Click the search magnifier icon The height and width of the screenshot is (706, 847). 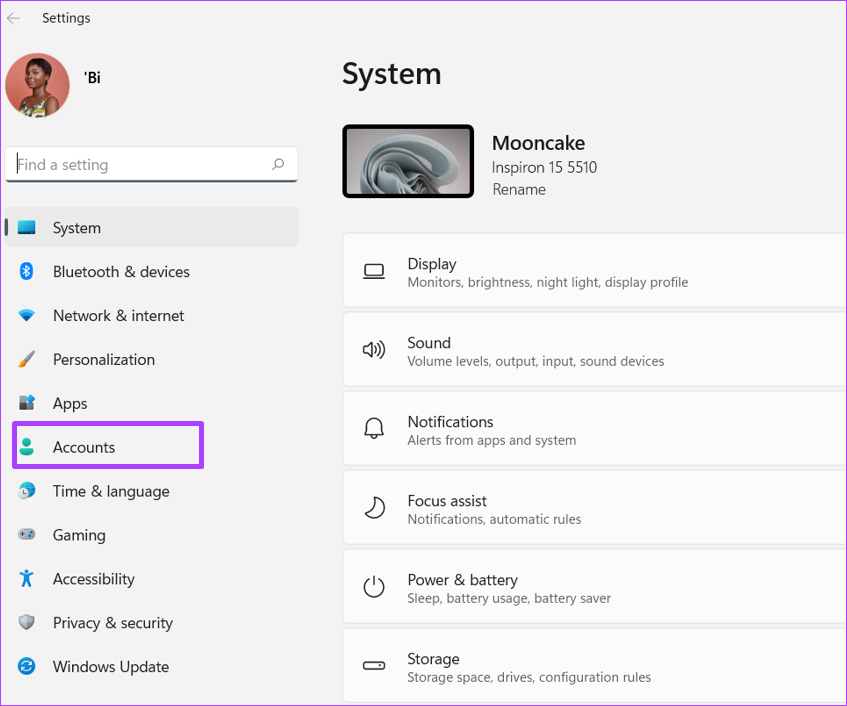[278, 164]
